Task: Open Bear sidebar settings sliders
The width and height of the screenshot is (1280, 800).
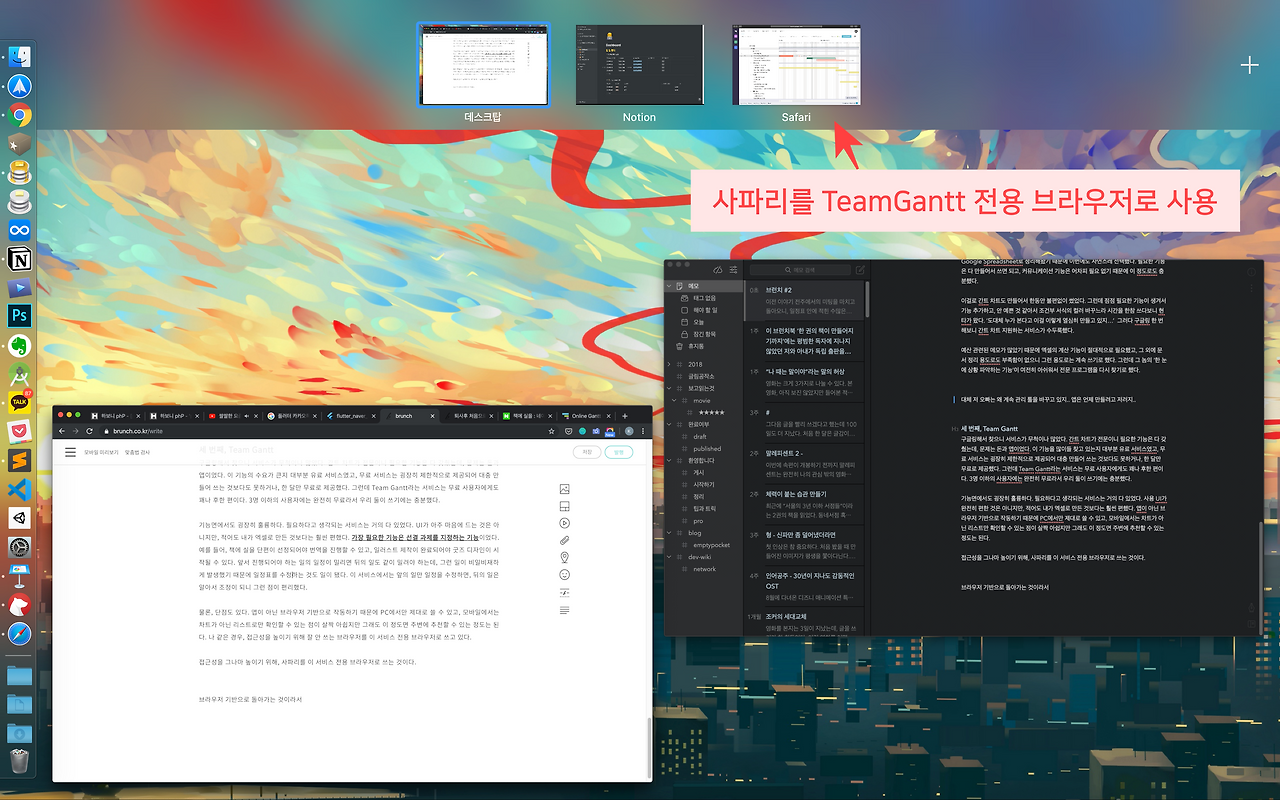Action: 734,270
